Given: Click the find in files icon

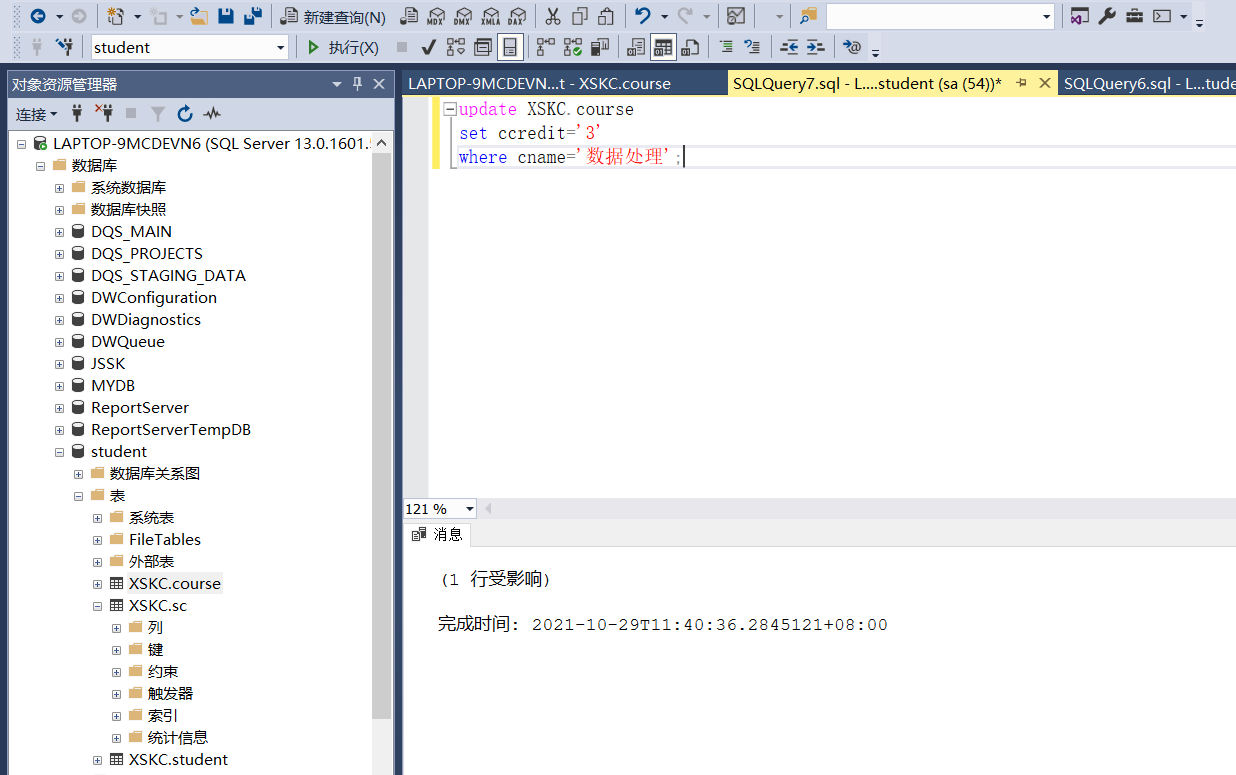Looking at the screenshot, I should tap(808, 16).
